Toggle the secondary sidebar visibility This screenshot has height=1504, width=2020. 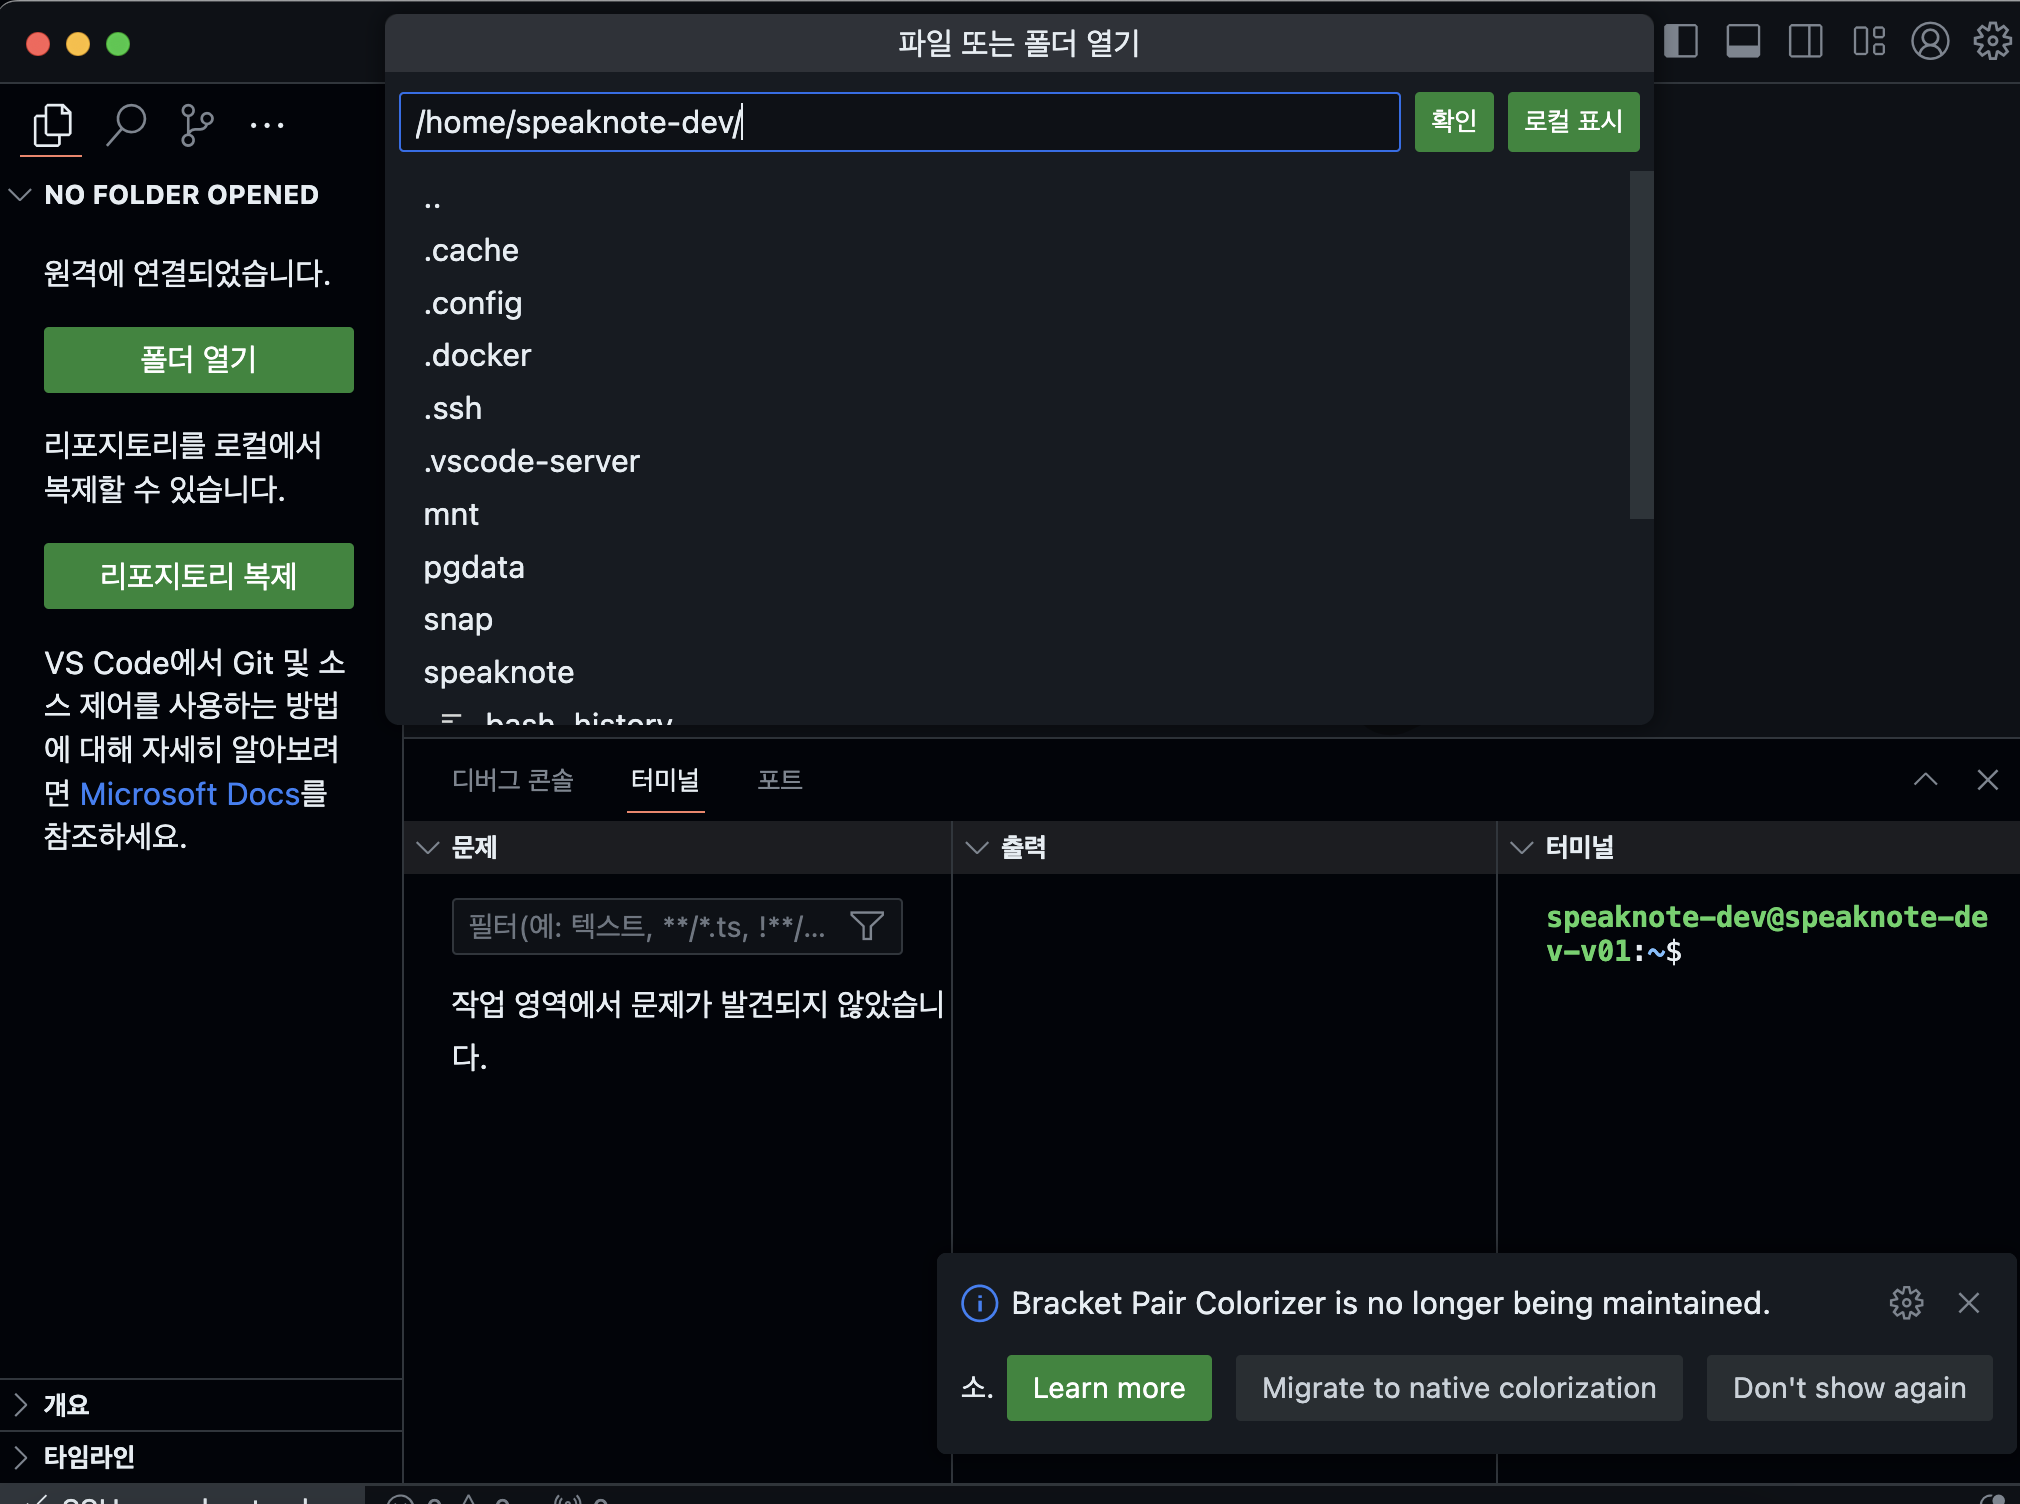(x=1805, y=42)
